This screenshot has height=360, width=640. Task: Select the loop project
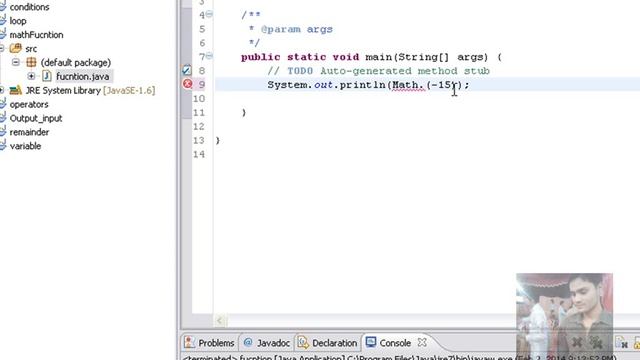[18, 21]
